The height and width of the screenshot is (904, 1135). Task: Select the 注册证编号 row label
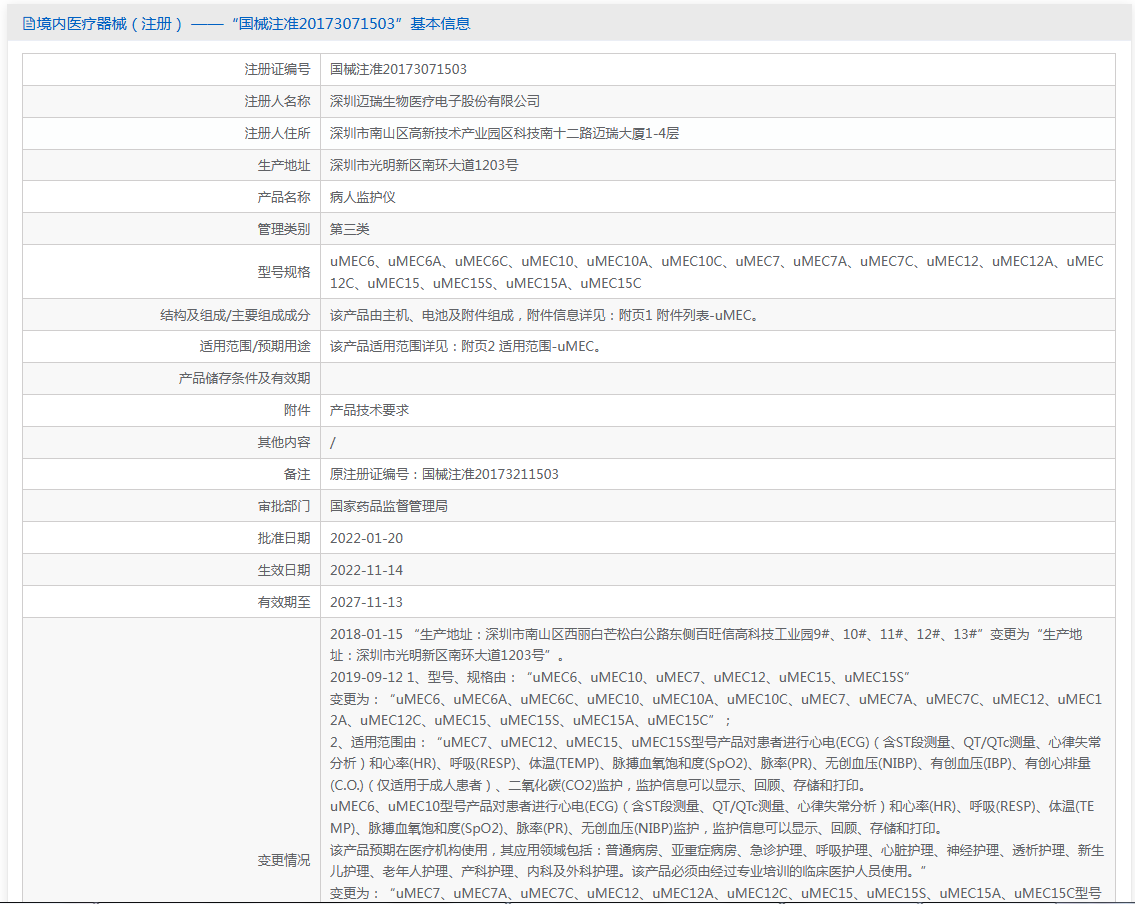coord(277,69)
